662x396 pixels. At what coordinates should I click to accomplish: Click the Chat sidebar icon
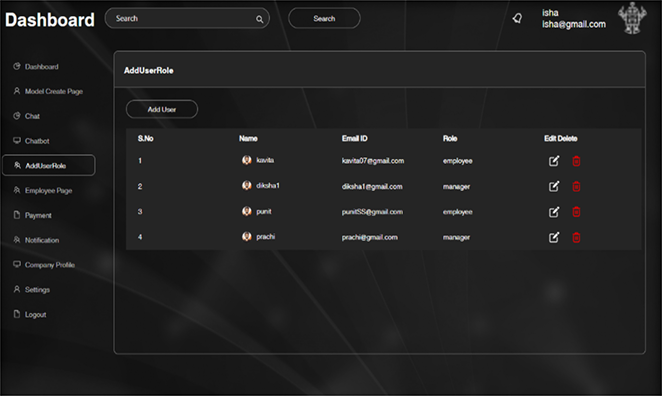click(17, 116)
